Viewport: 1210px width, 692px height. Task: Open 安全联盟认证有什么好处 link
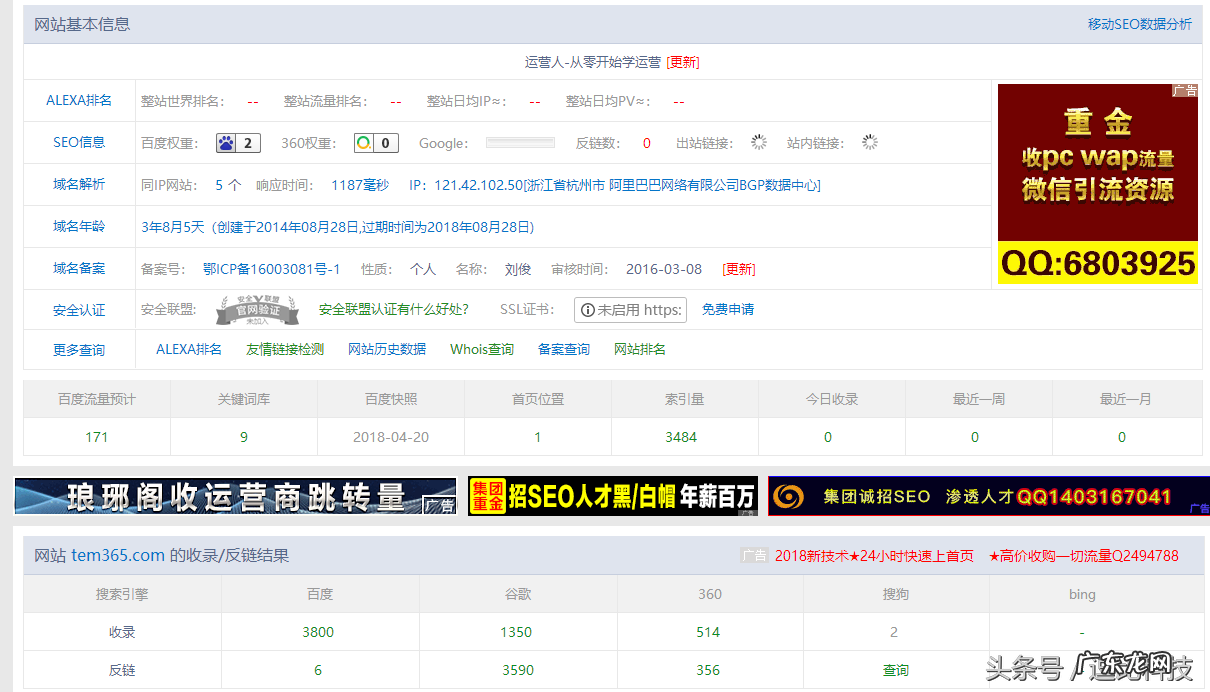point(394,310)
